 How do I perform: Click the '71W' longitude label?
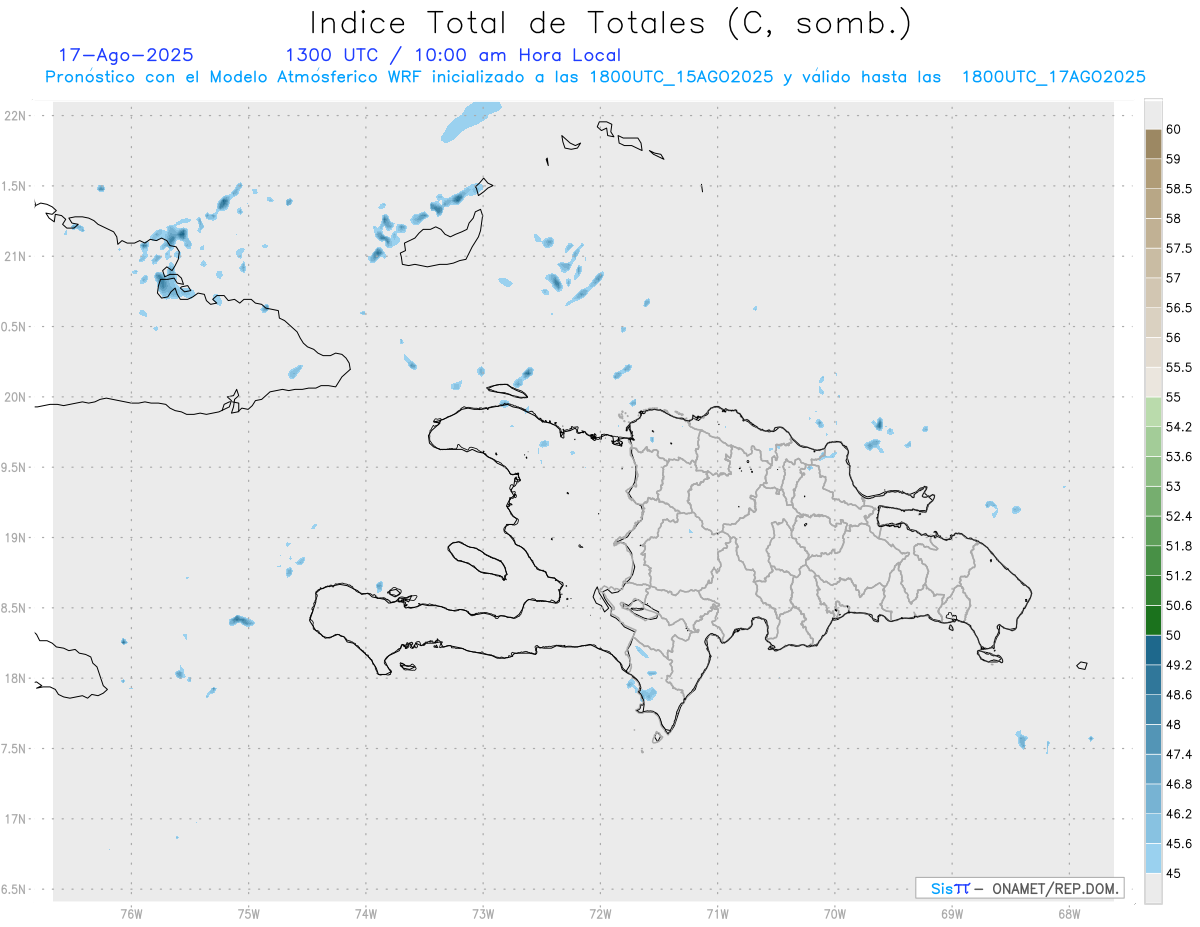coord(717,914)
